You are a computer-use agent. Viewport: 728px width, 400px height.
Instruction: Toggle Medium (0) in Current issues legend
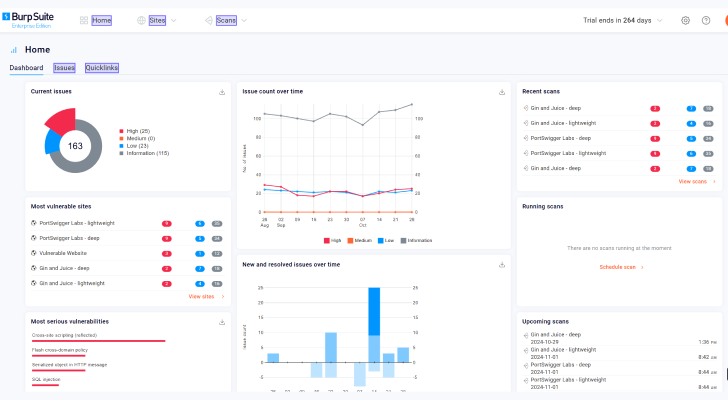click(137, 138)
